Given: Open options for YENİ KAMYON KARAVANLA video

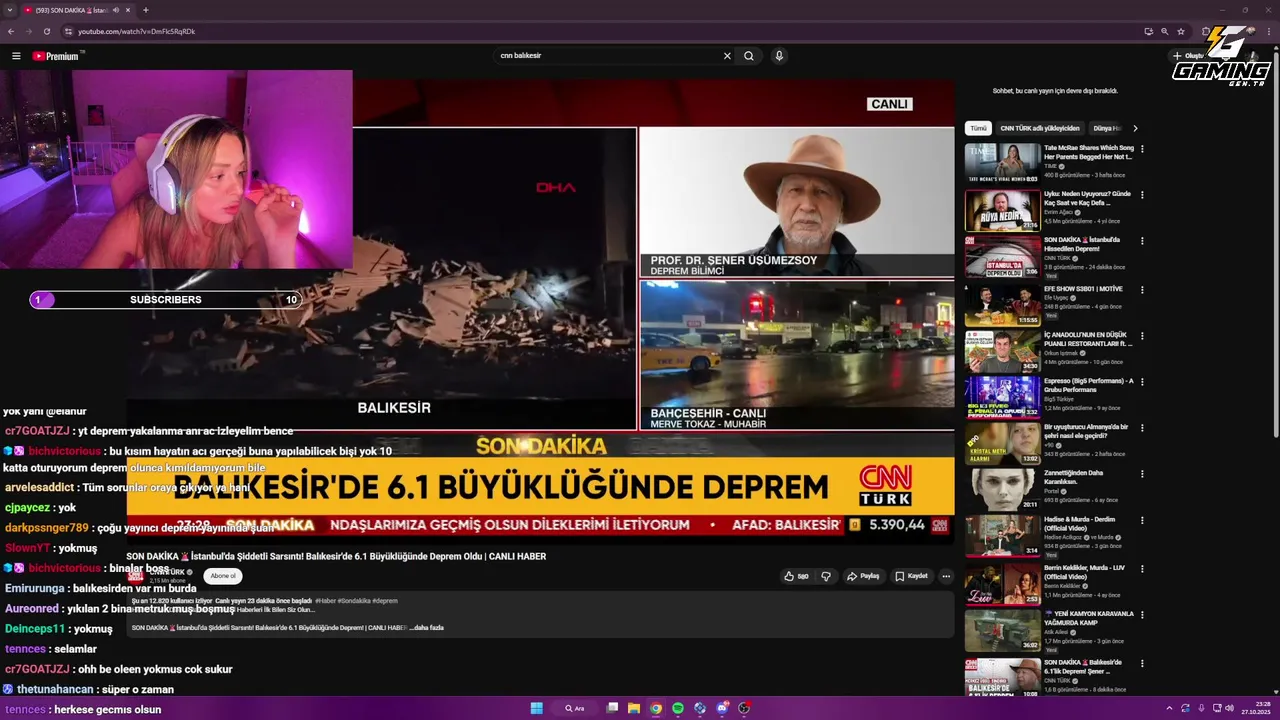Looking at the screenshot, I should click(x=1142, y=615).
